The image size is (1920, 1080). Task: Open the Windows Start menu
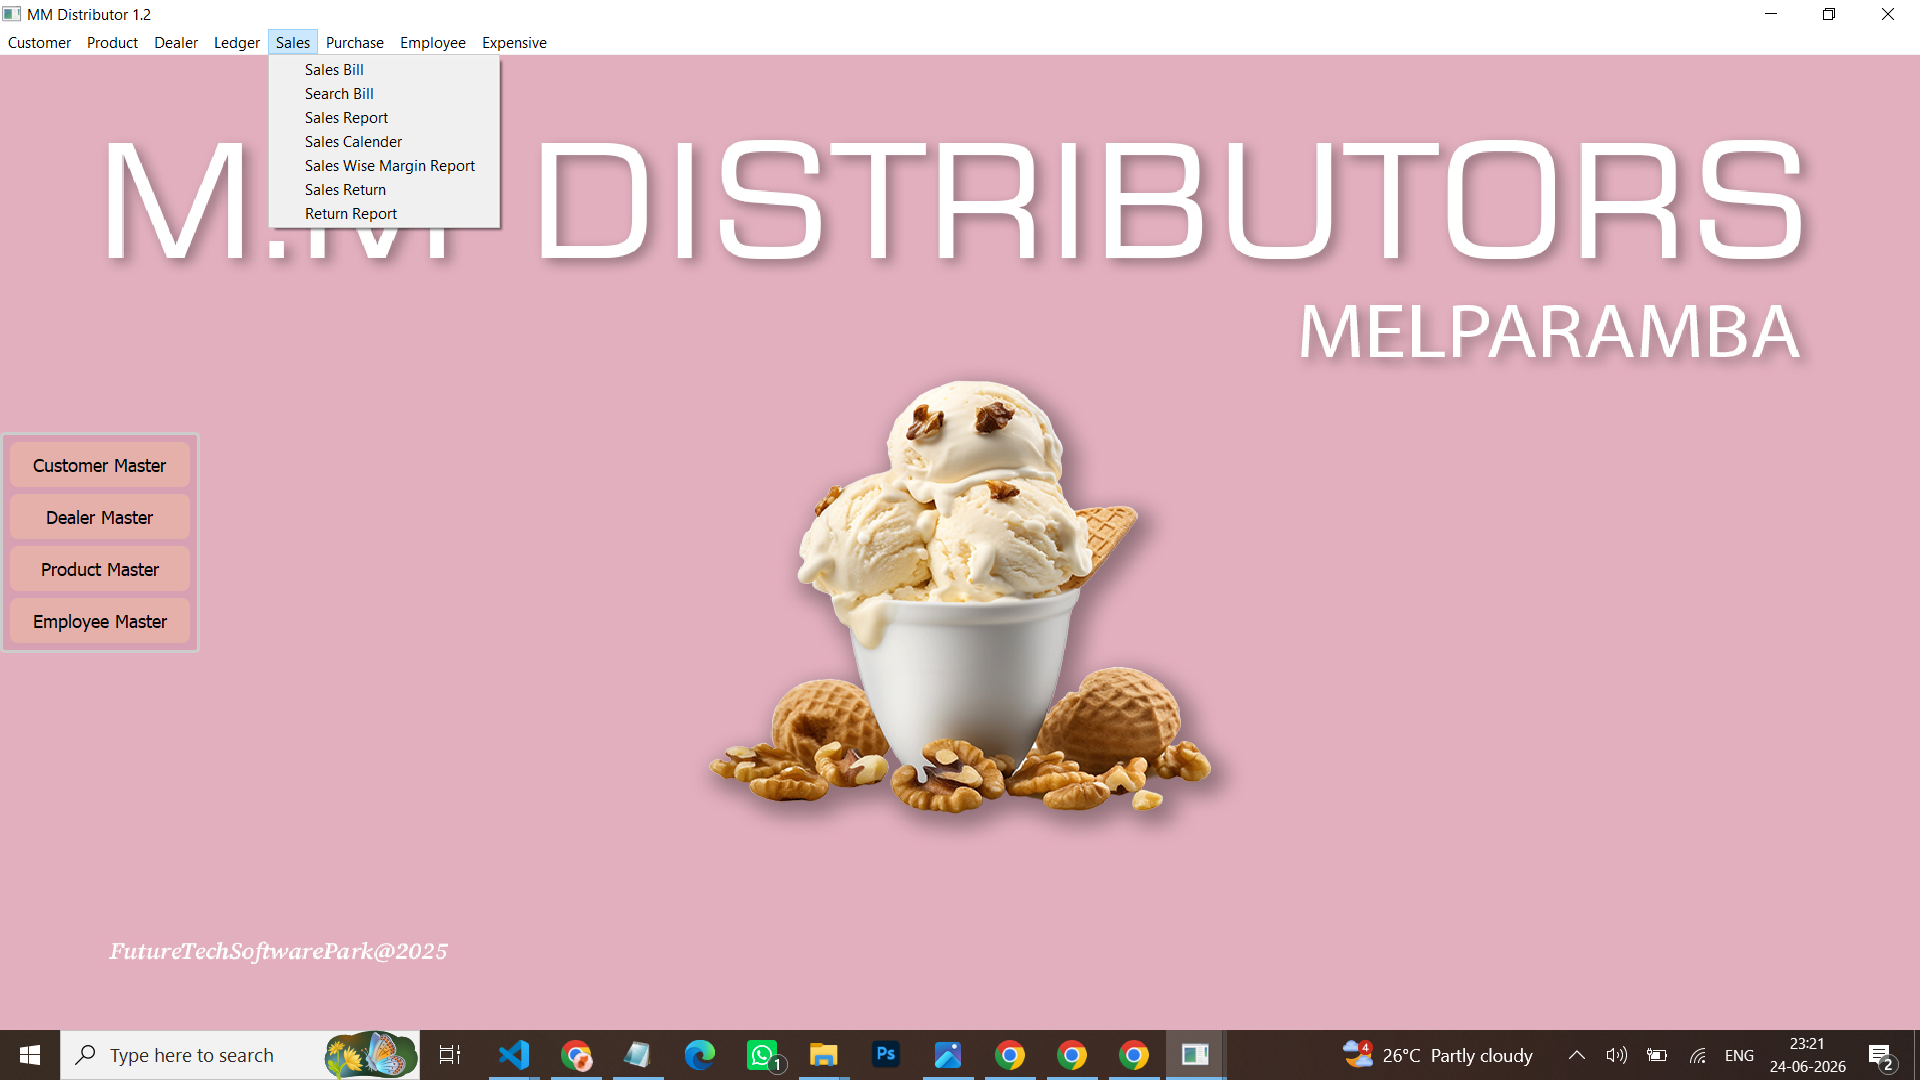30,1055
